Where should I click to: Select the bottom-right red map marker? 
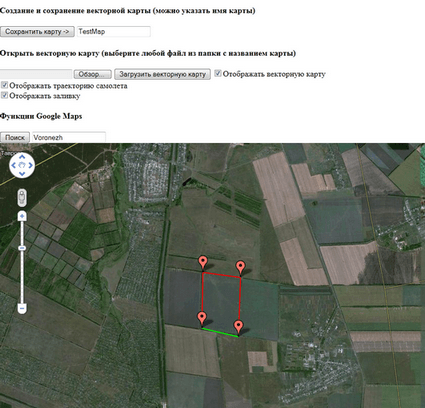point(238,327)
